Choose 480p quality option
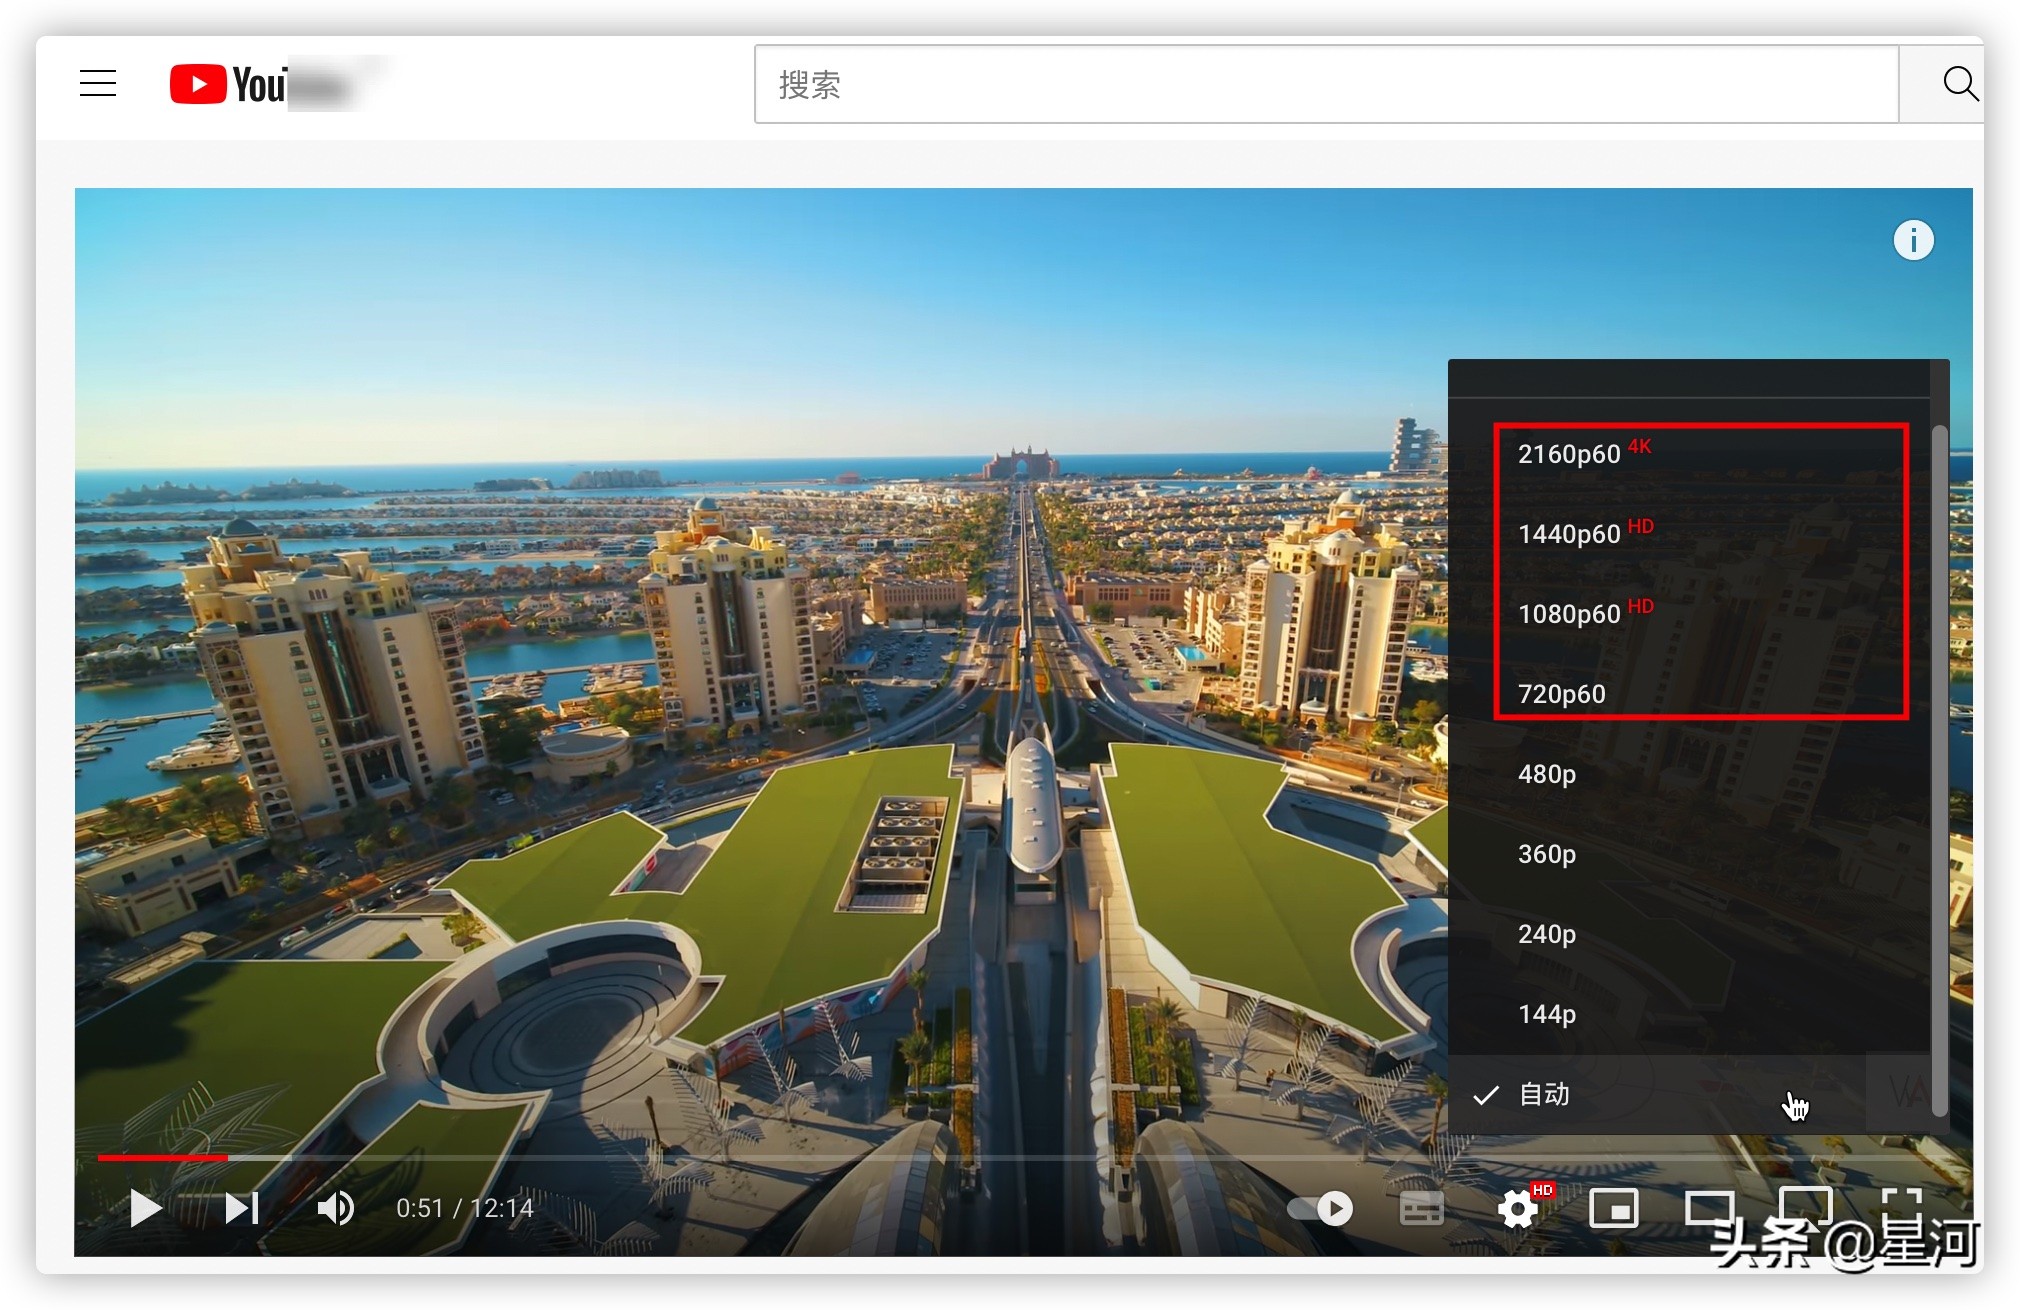 tap(1547, 774)
